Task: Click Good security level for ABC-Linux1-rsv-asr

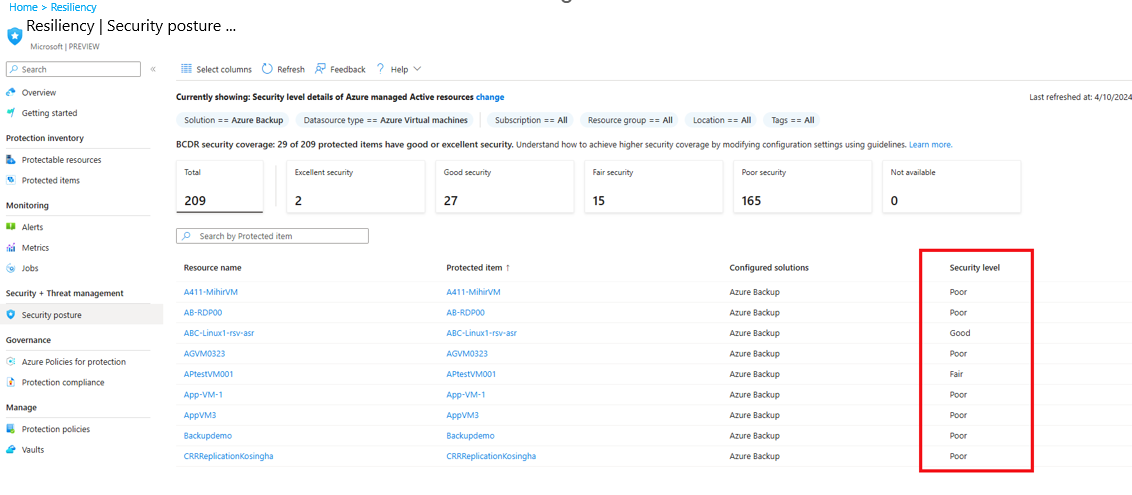Action: [960, 333]
